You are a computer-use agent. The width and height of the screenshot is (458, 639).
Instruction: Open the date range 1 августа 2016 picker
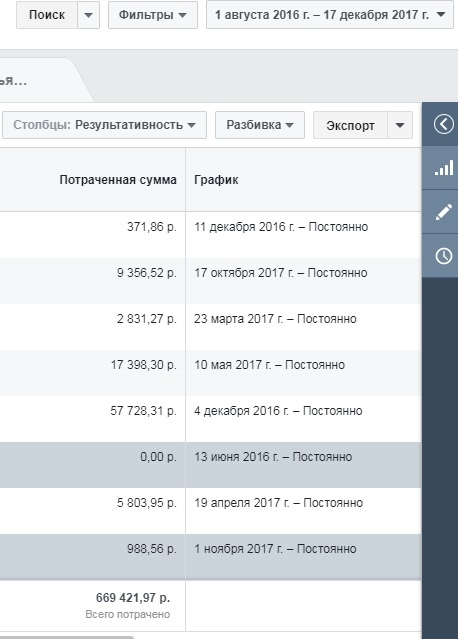point(330,15)
